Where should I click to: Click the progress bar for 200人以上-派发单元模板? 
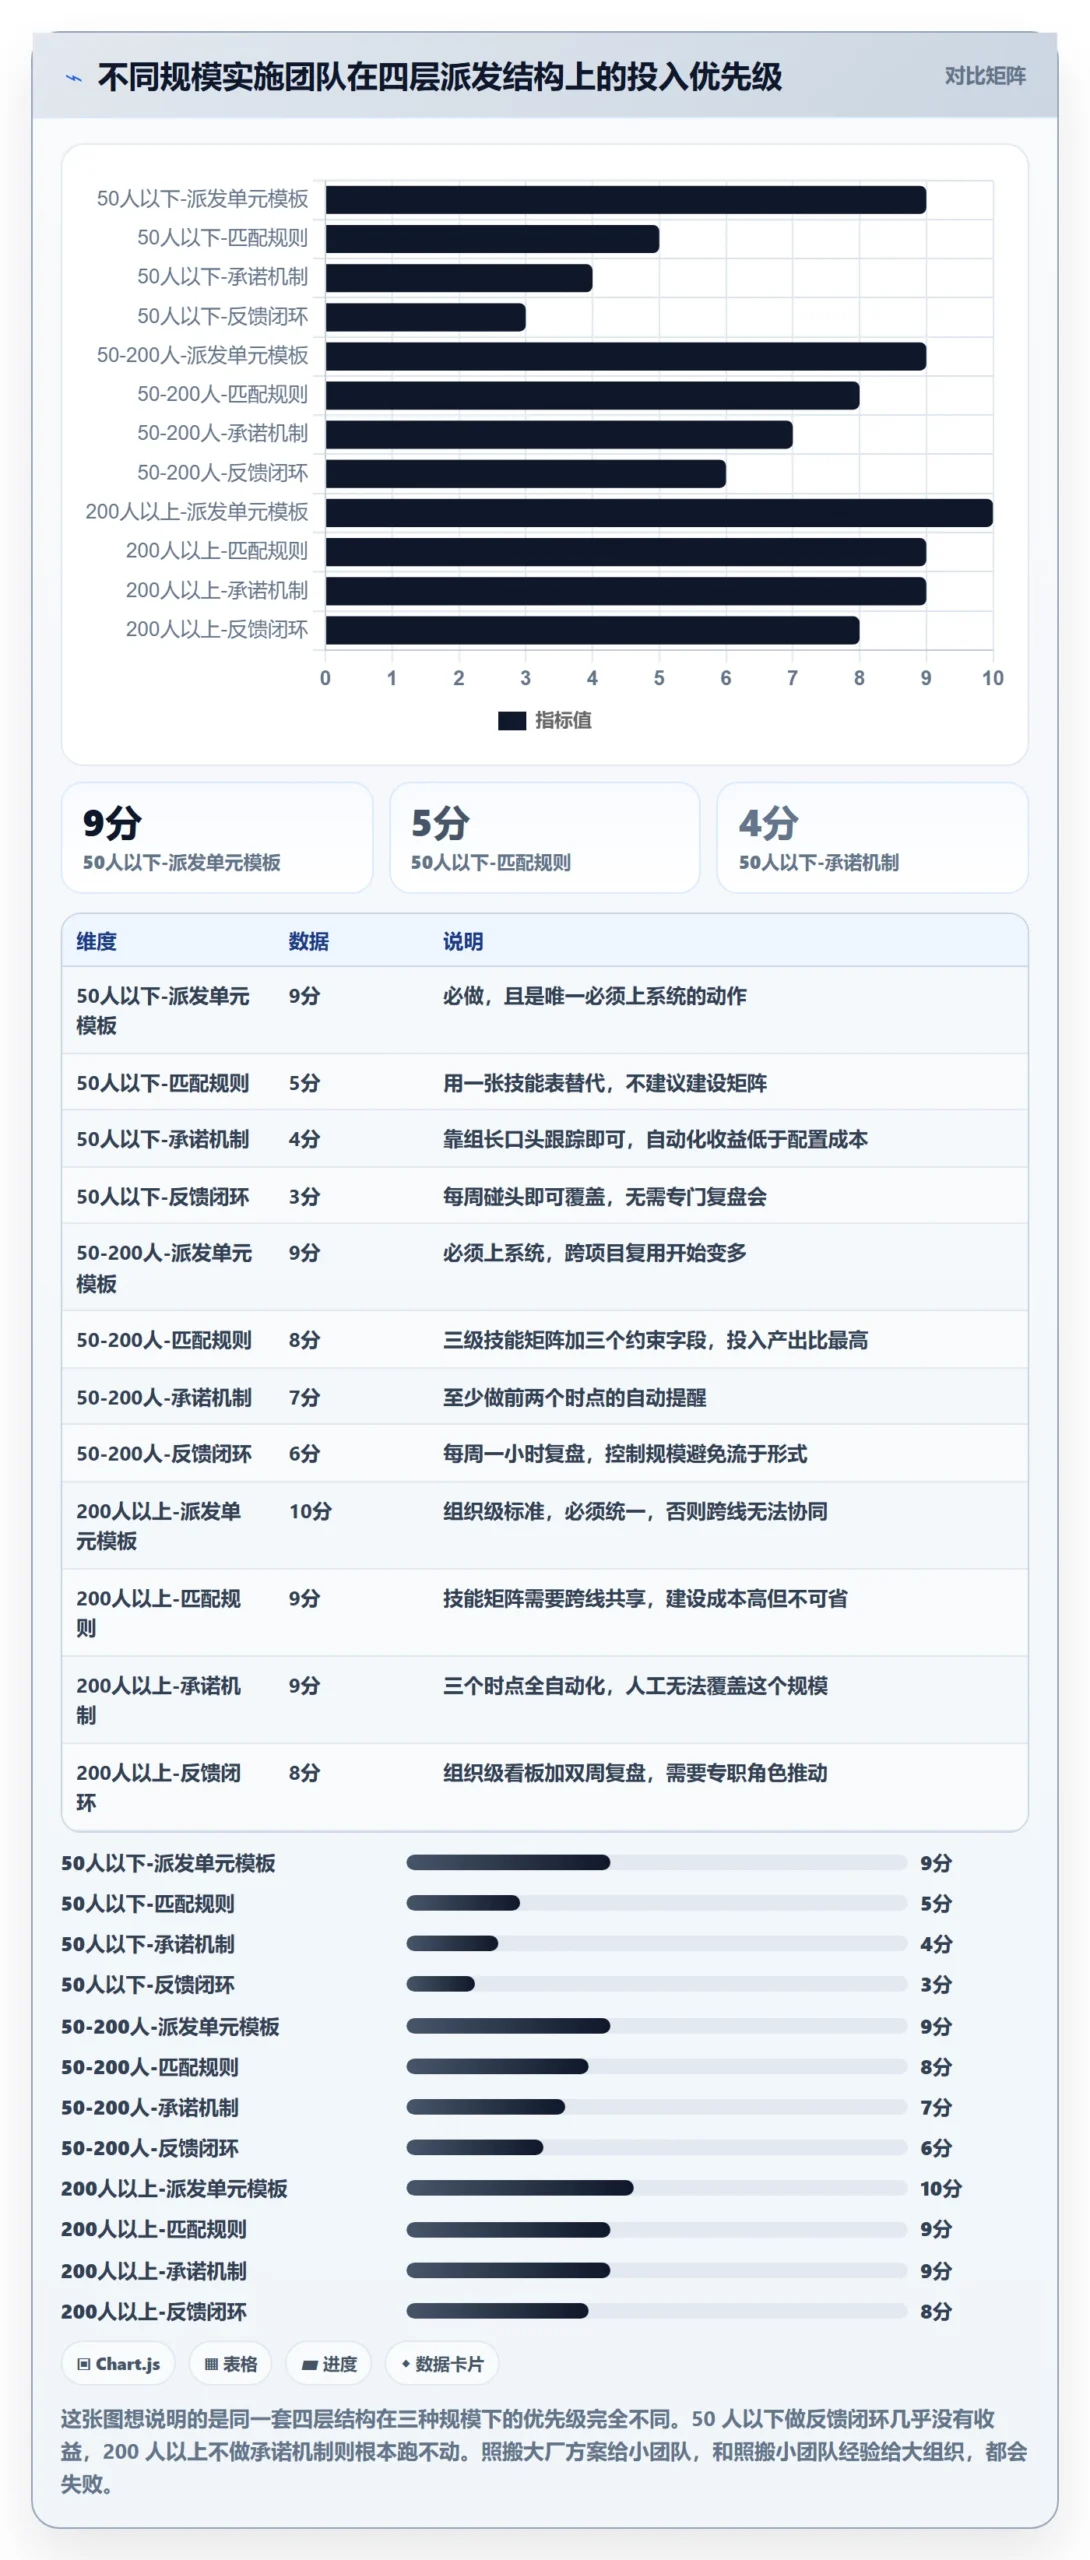(x=656, y=2188)
